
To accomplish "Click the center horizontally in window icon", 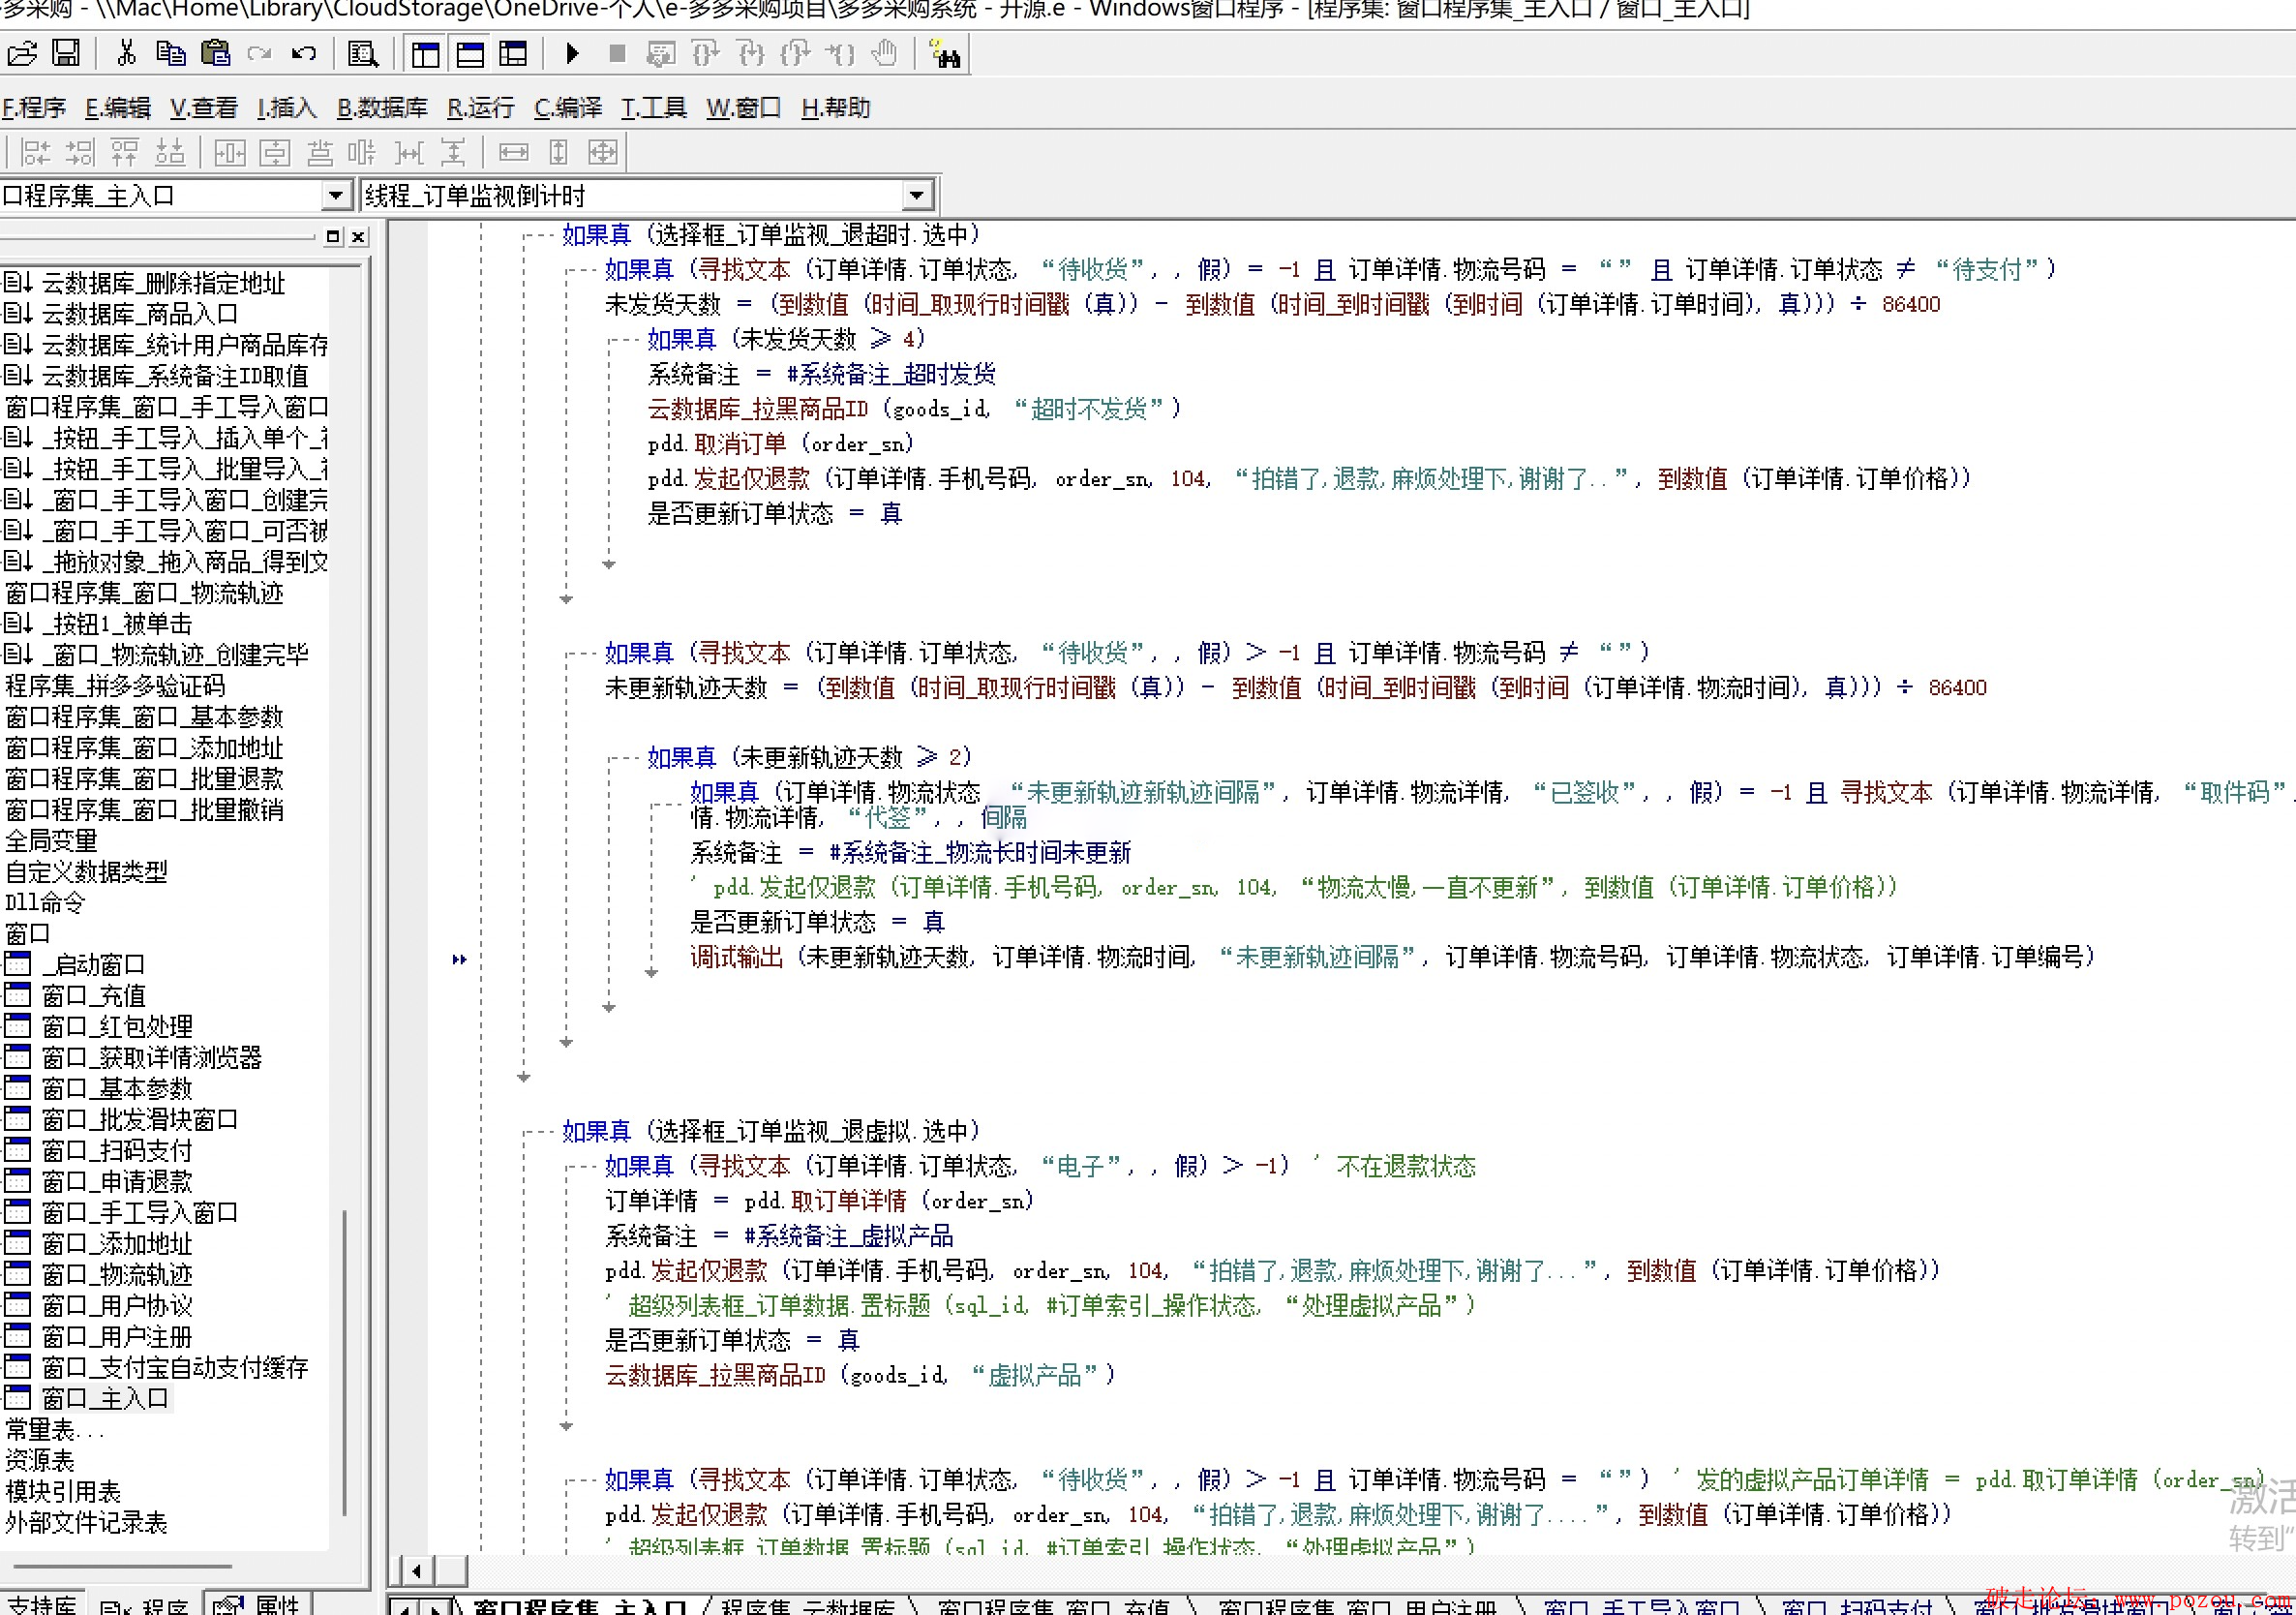I will pyautogui.click(x=230, y=152).
